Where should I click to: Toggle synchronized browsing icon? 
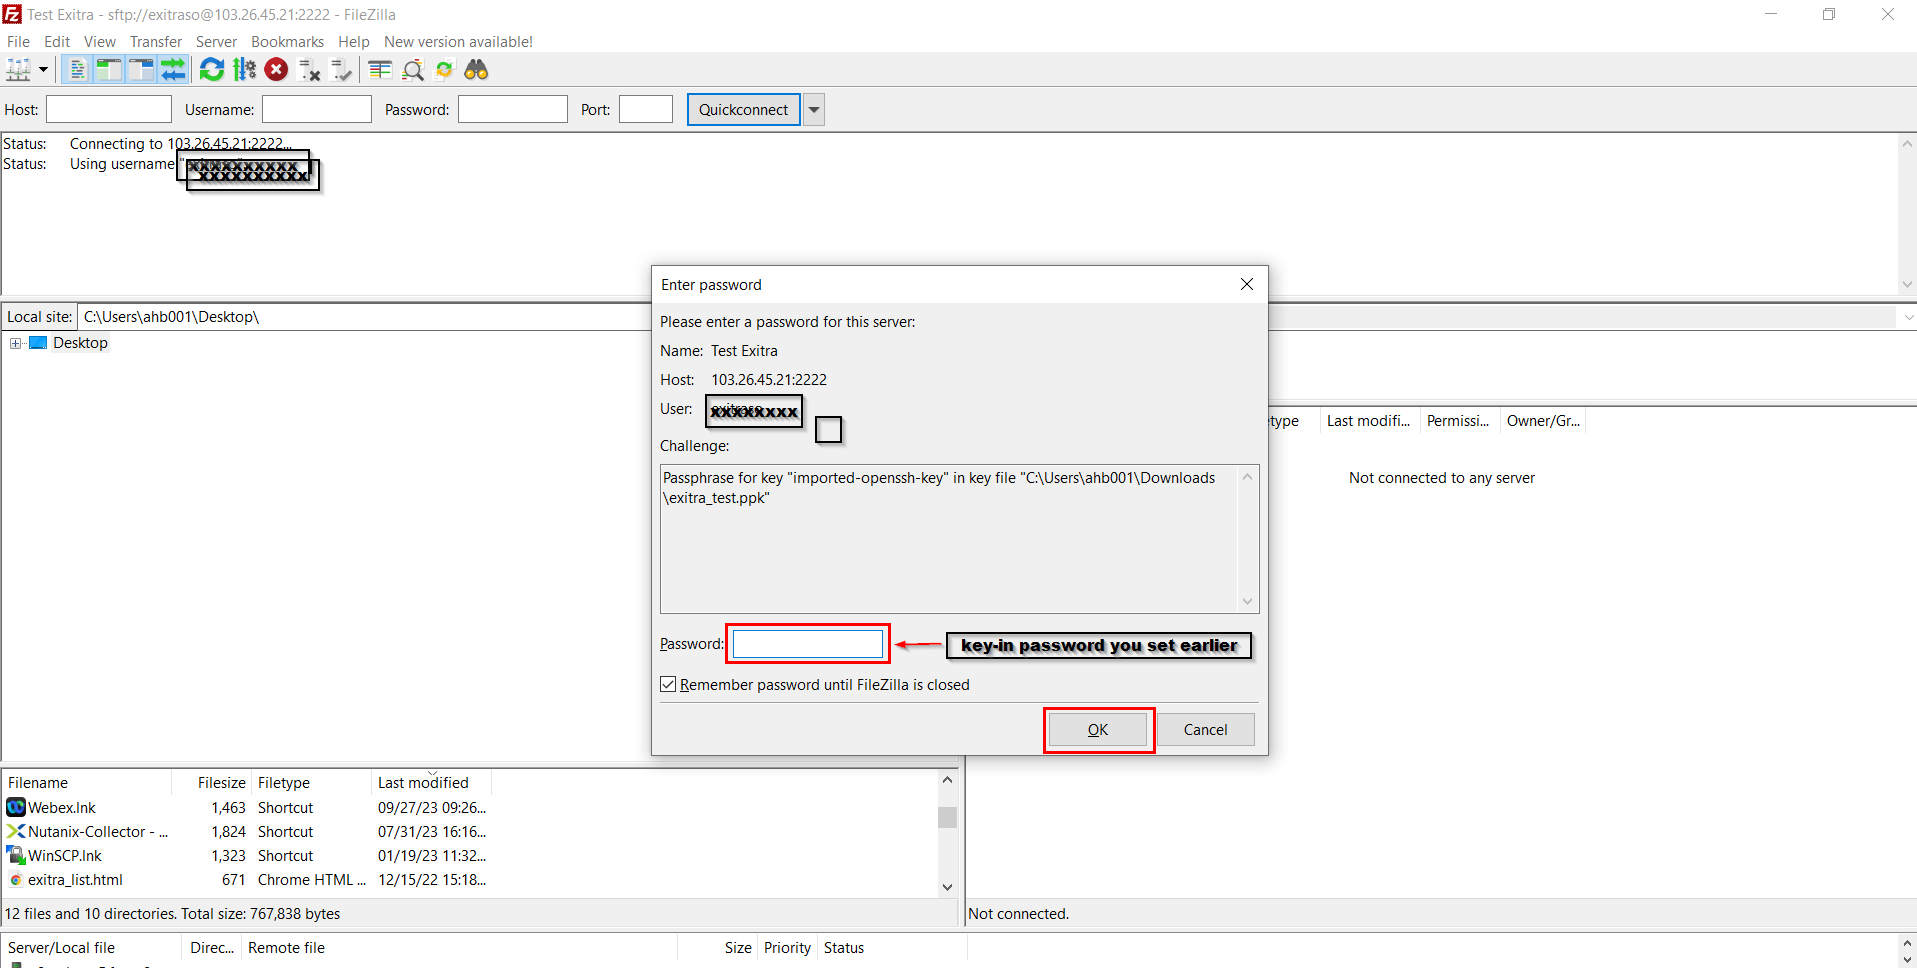tap(445, 70)
